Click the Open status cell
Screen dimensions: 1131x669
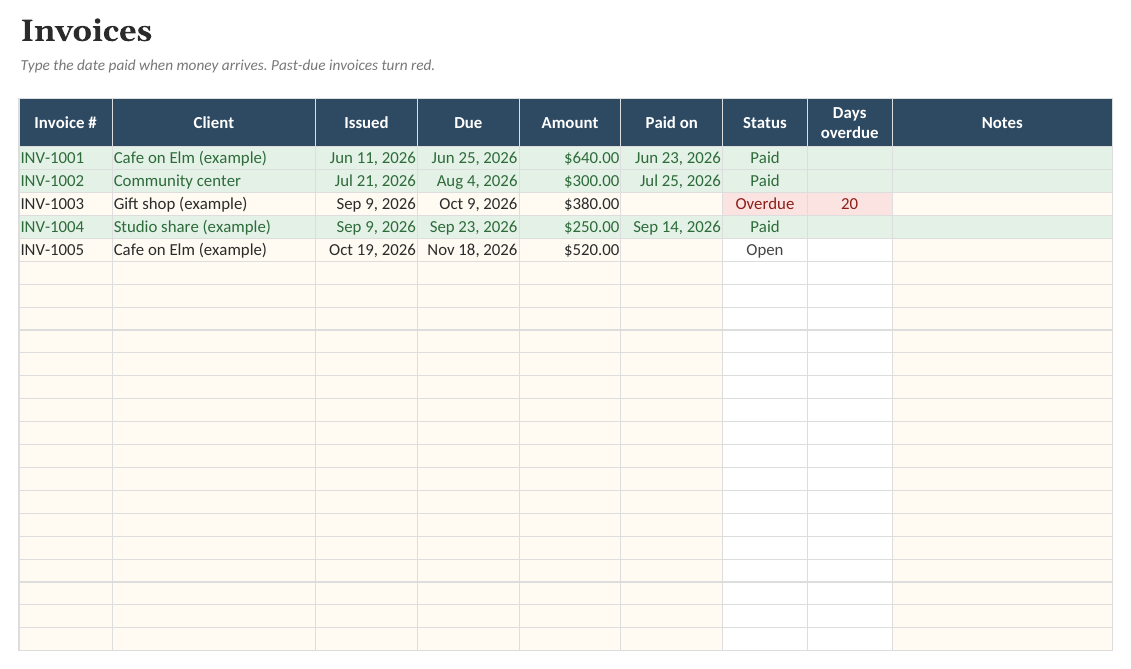(765, 250)
